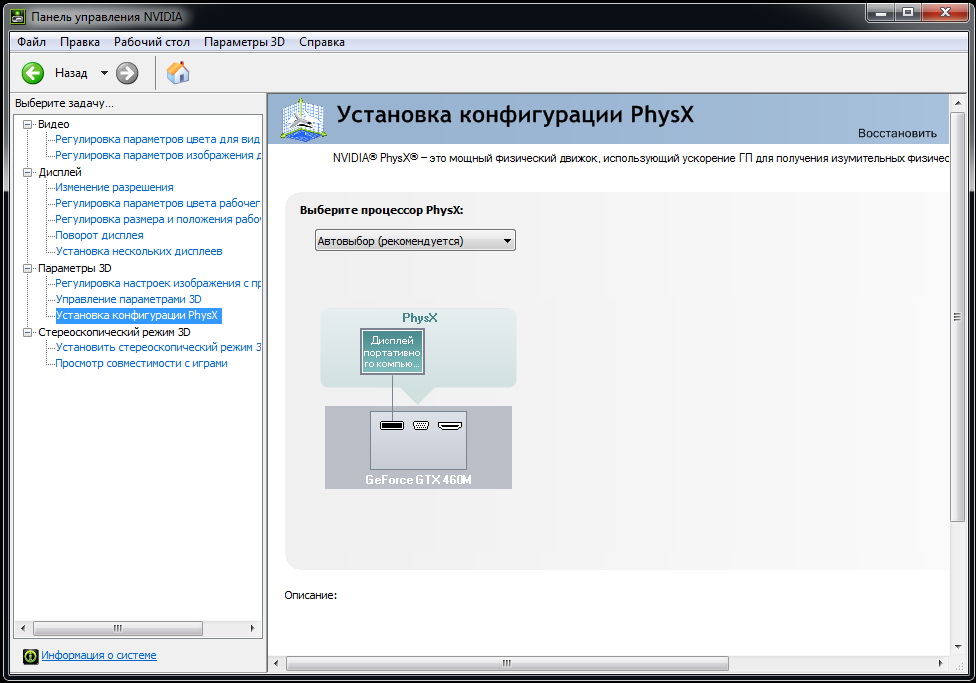Image resolution: width=976 pixels, height=683 pixels.
Task: Open the Справка menu
Action: (322, 42)
